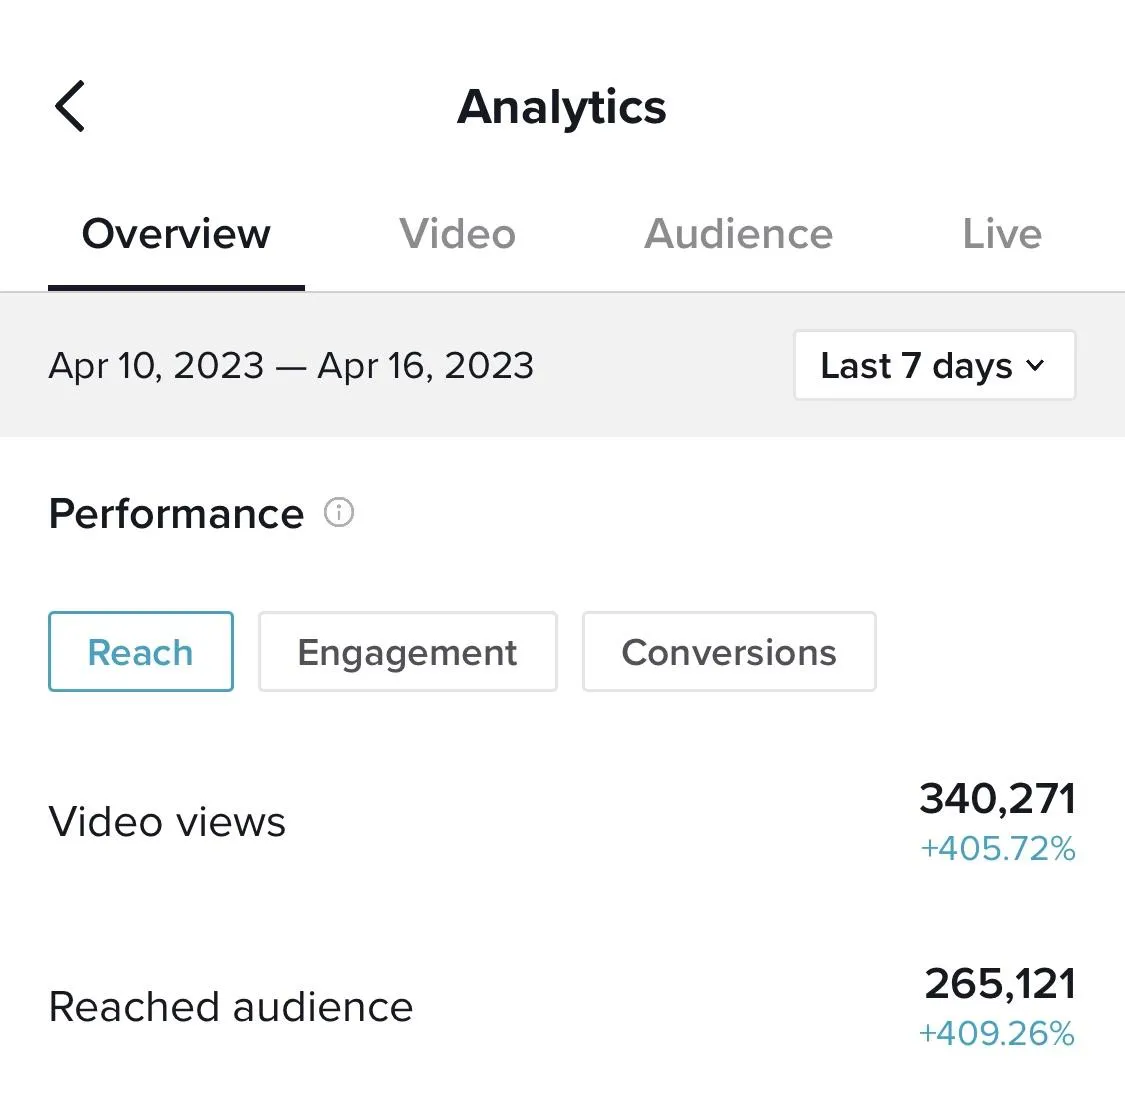This screenshot has height=1107, width=1125.
Task: Go back using the left arrow
Action: pyautogui.click(x=70, y=106)
